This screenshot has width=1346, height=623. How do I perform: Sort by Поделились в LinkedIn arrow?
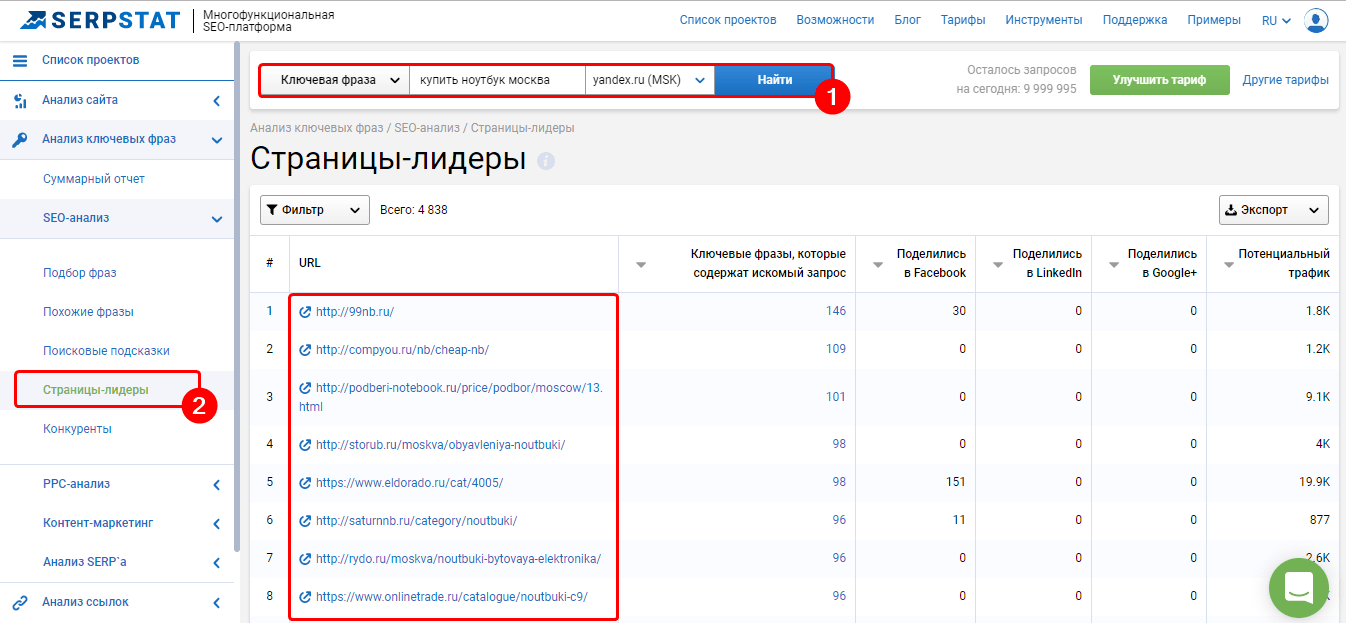(x=998, y=265)
